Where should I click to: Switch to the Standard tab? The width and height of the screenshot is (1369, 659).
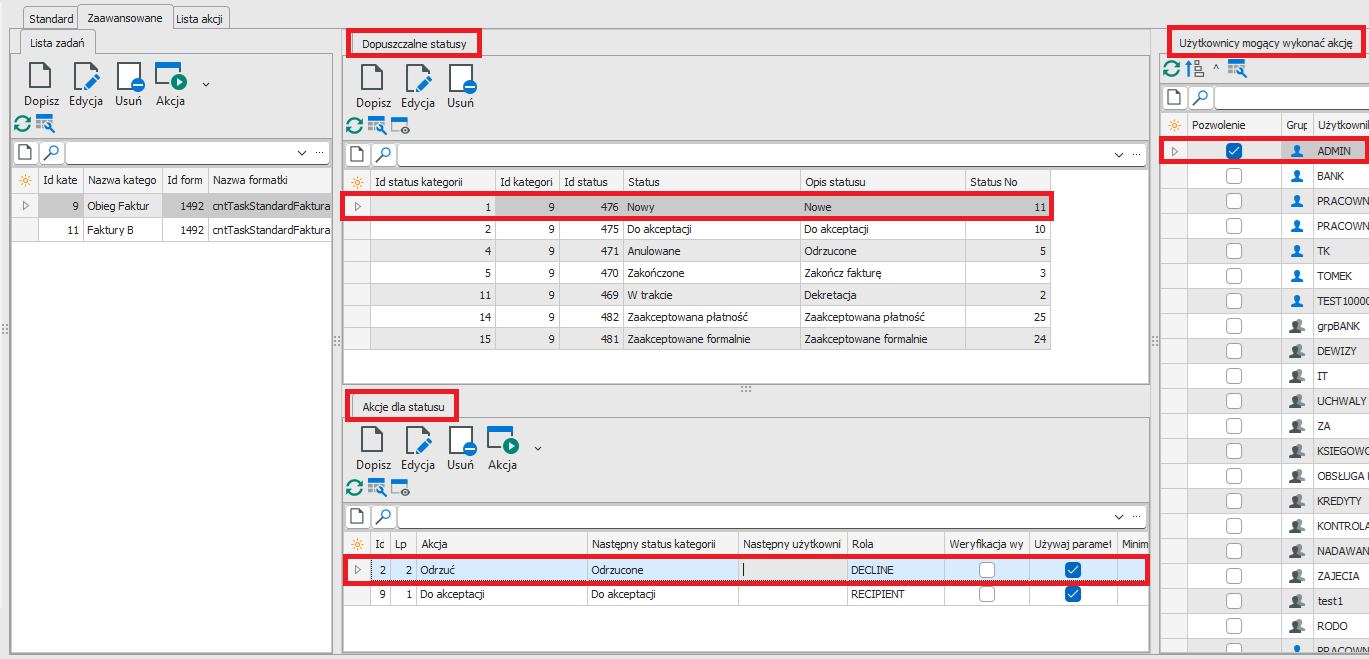pyautogui.click(x=51, y=19)
